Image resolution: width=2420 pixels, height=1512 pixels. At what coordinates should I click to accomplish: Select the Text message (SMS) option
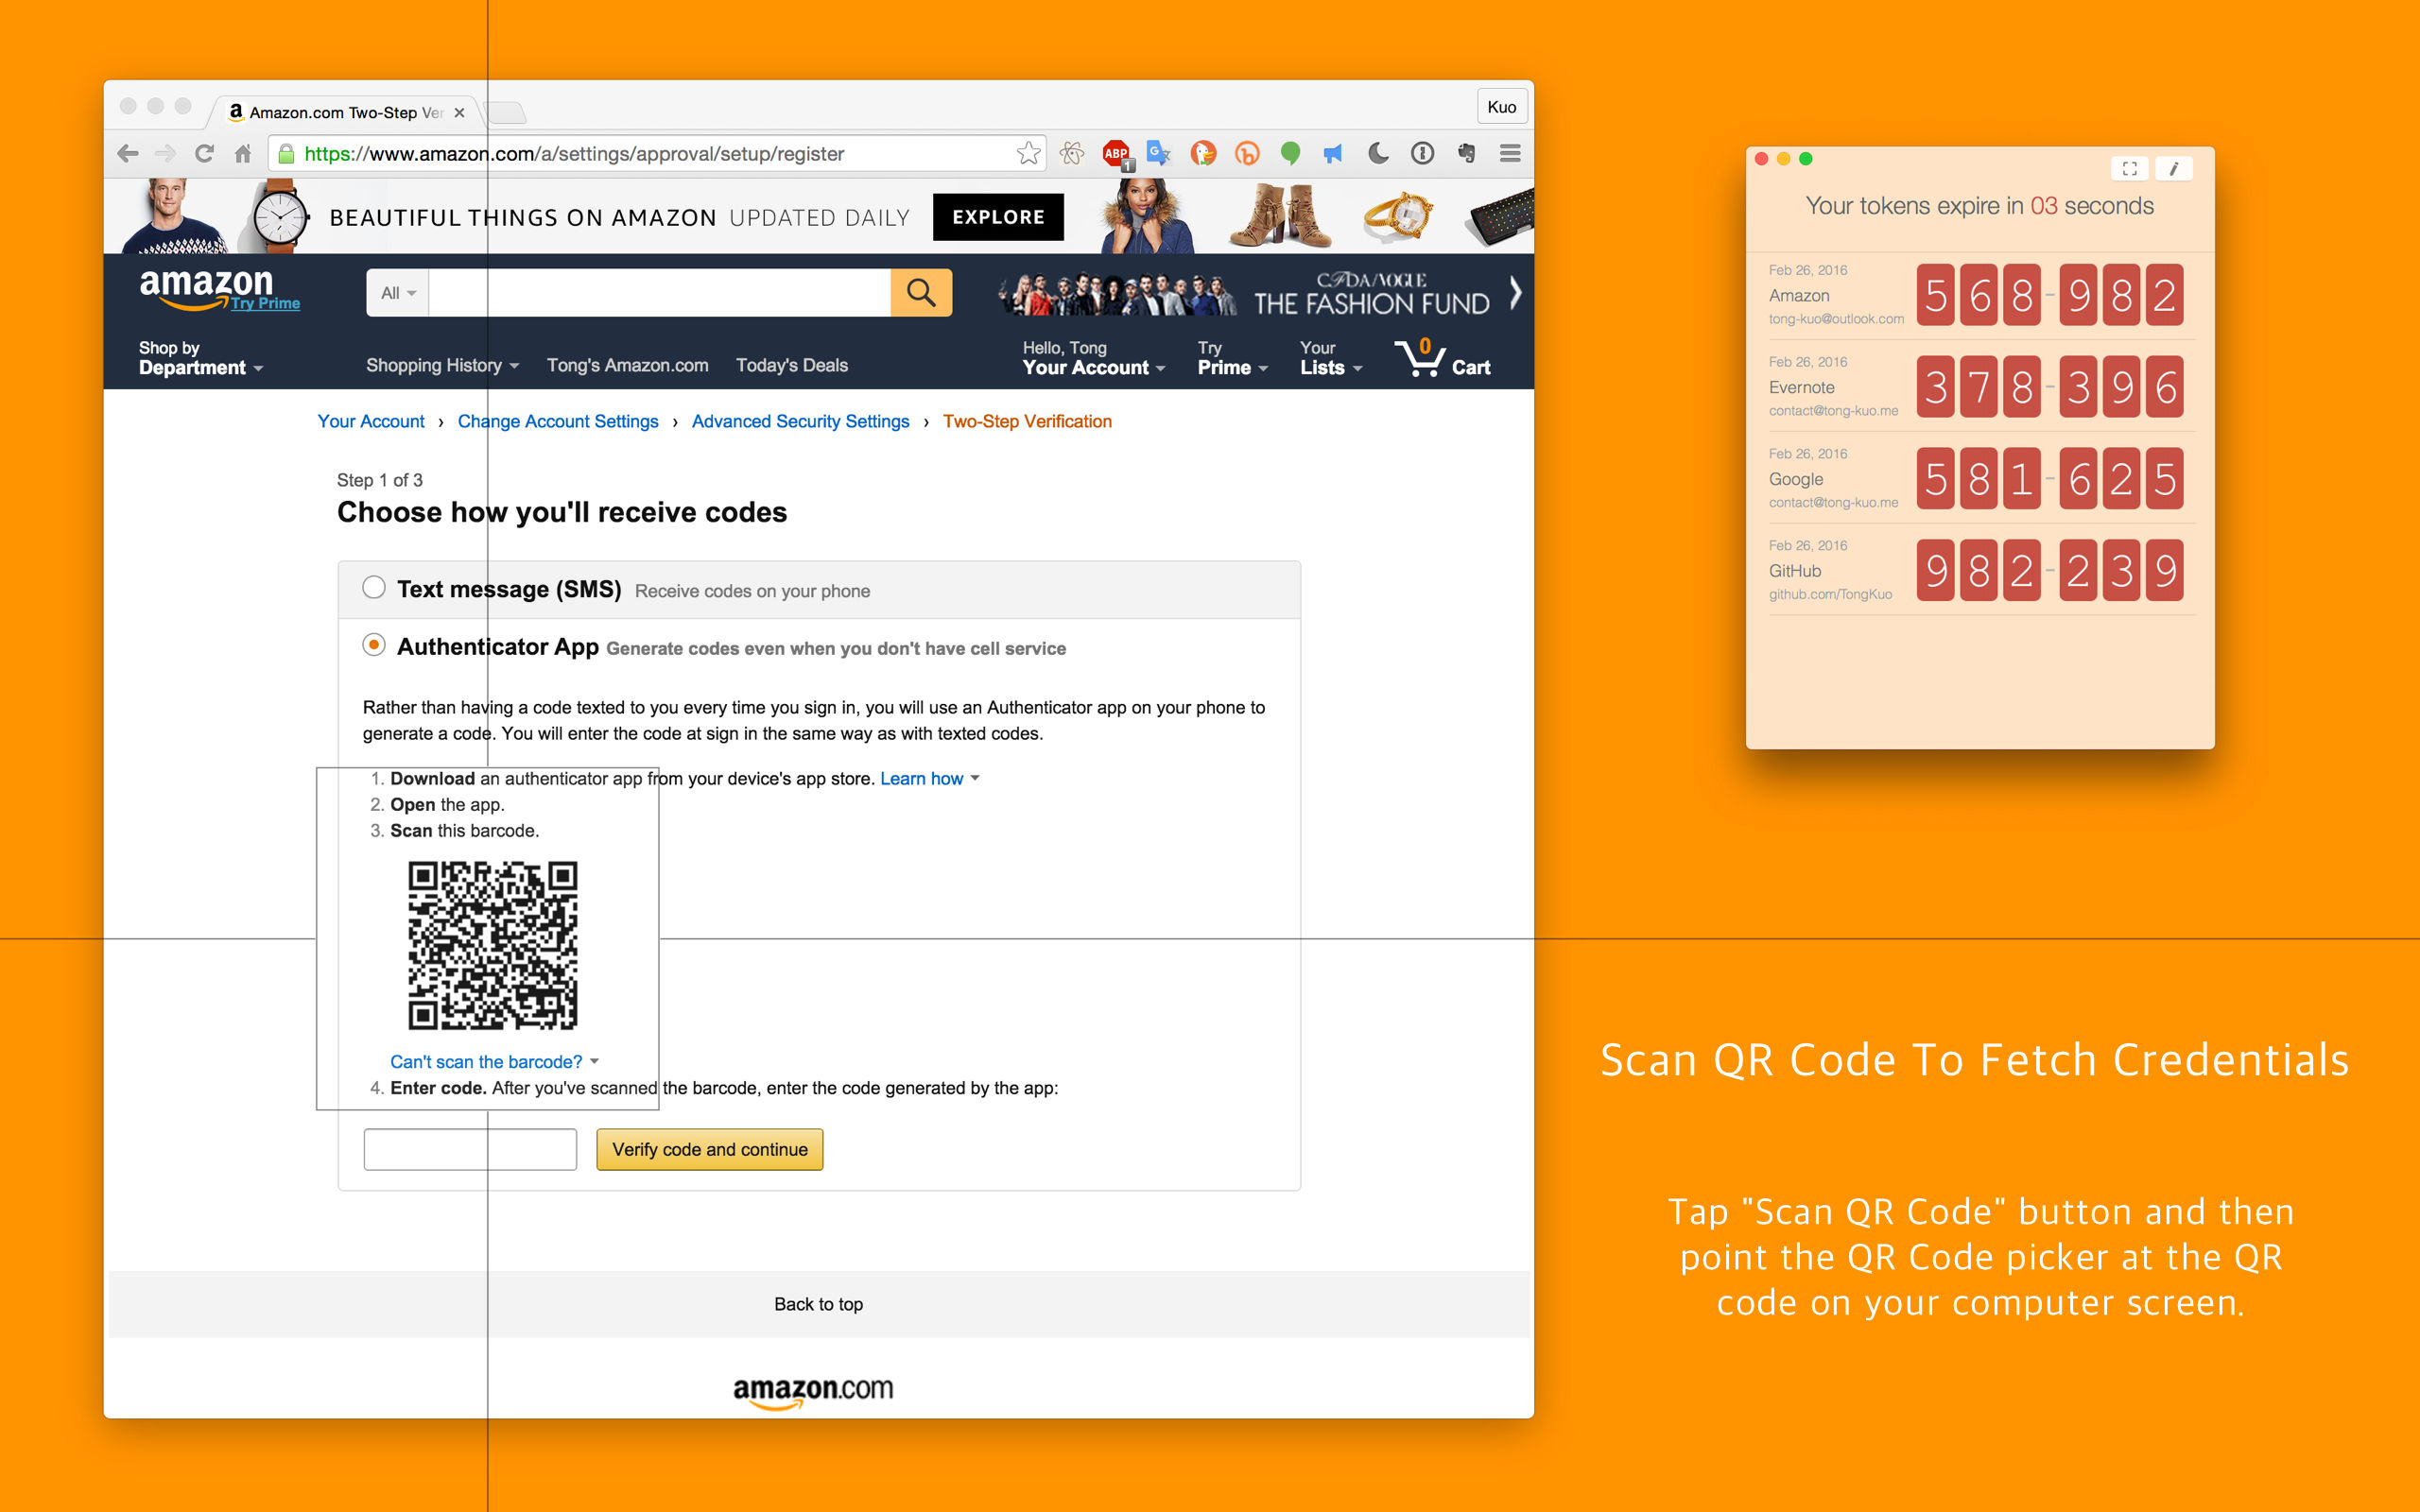374,589
